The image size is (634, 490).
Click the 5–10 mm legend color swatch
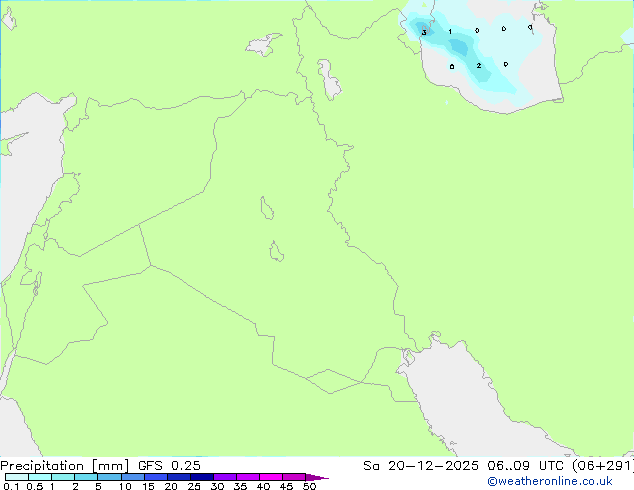point(109,477)
